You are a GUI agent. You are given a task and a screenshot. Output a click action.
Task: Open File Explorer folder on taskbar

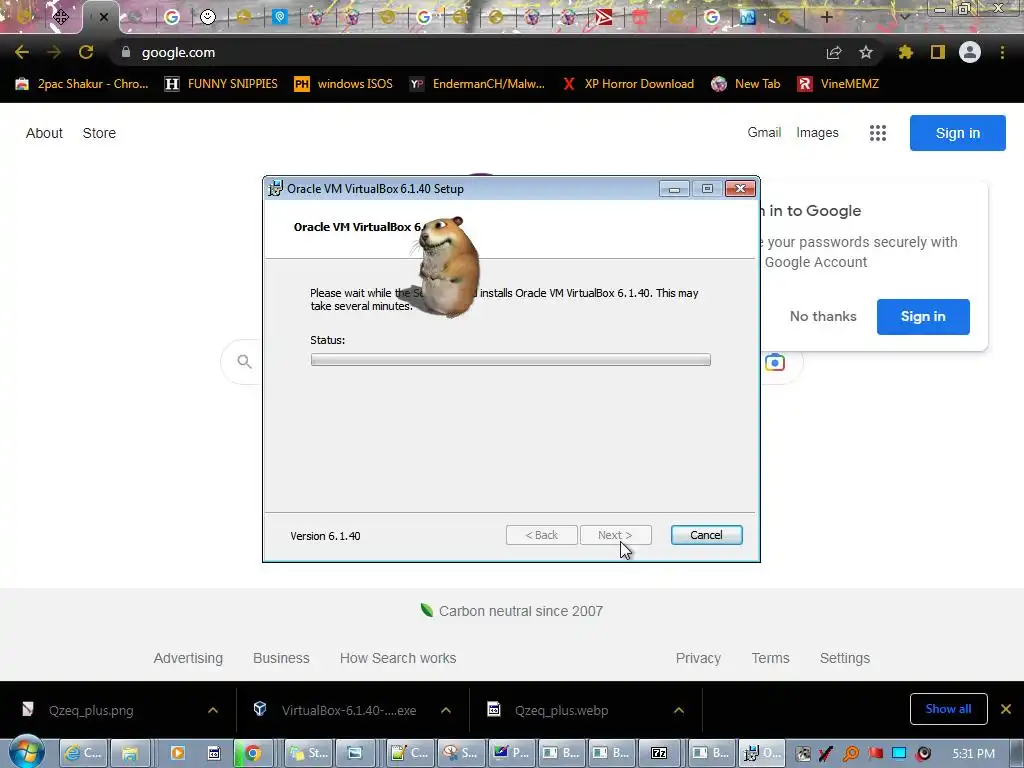[x=130, y=753]
